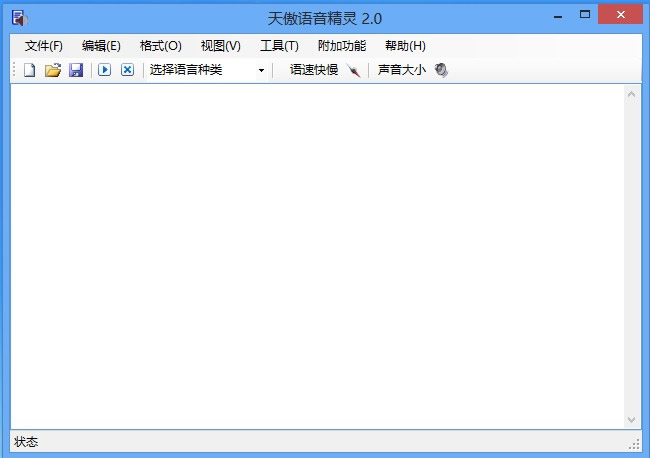Click the 状态 status bar text
This screenshot has width=650, height=458.
point(26,442)
